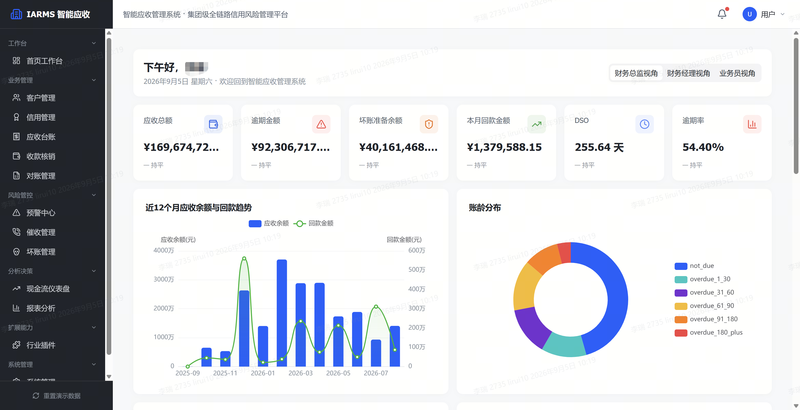
Task: Toggle not_due legend entry in 账龄分布
Action: click(694, 266)
